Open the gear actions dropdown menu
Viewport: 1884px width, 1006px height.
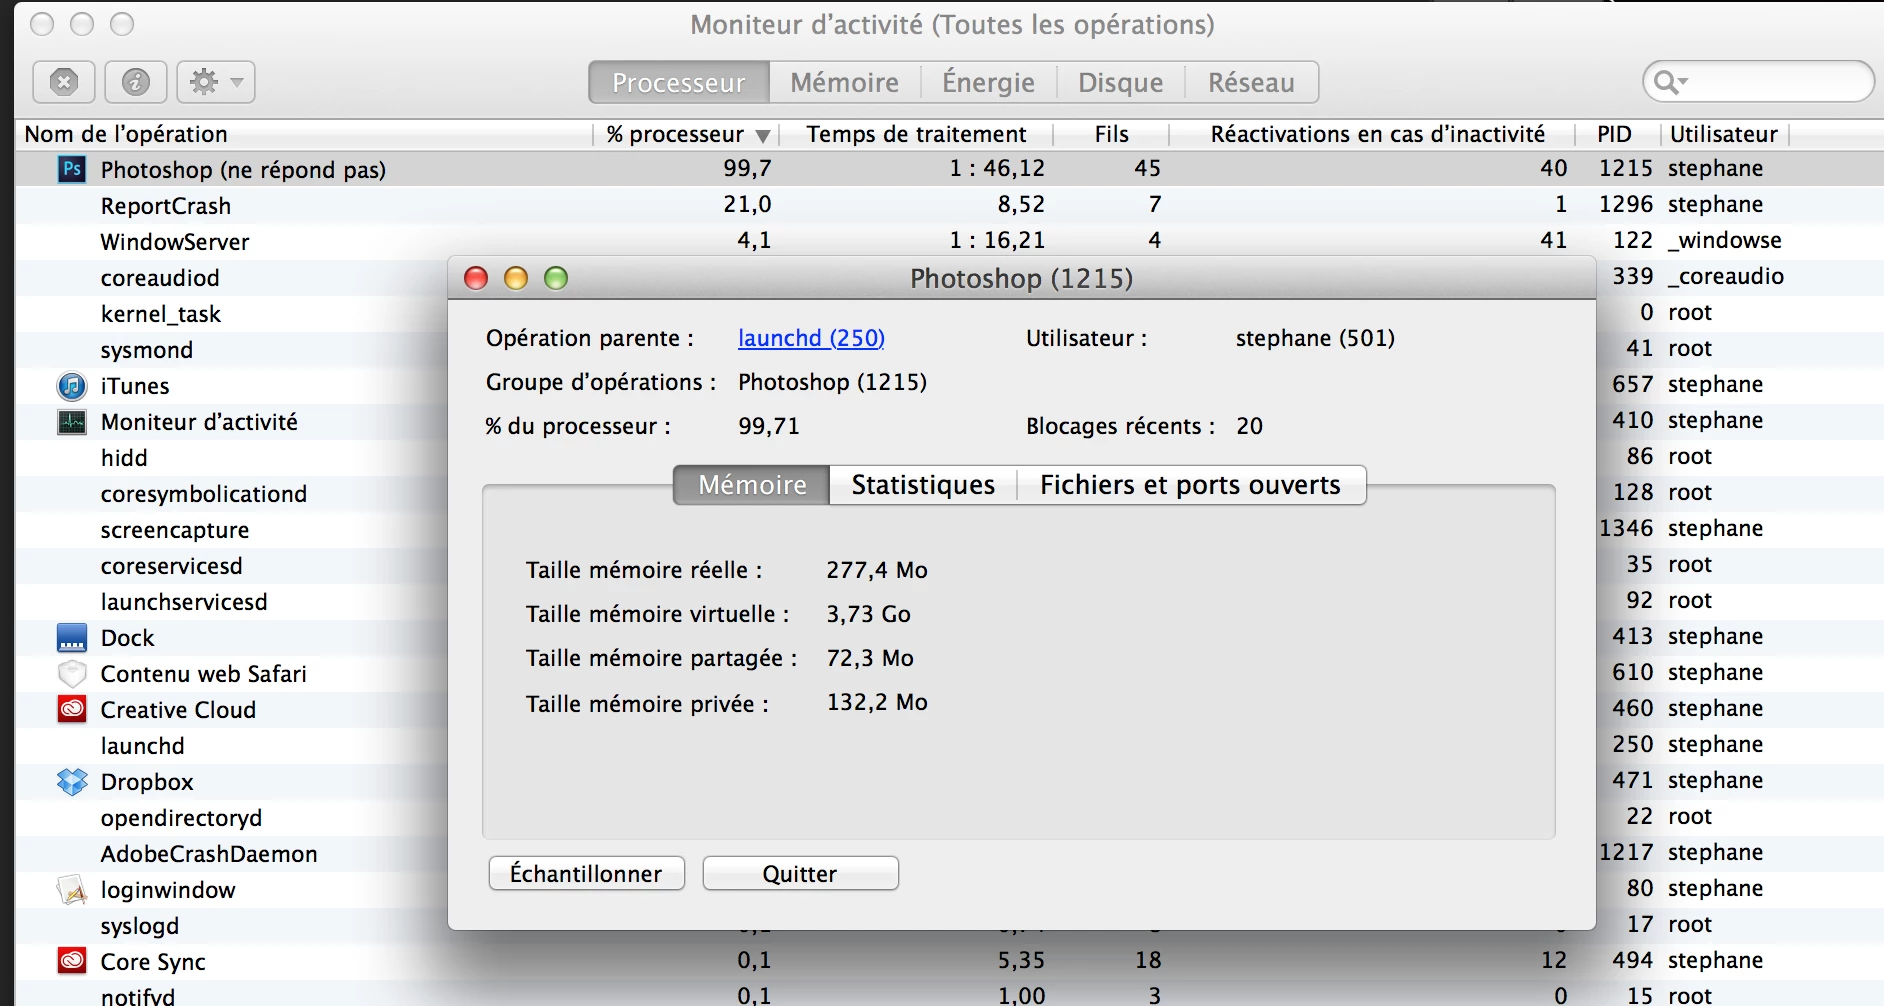[216, 82]
